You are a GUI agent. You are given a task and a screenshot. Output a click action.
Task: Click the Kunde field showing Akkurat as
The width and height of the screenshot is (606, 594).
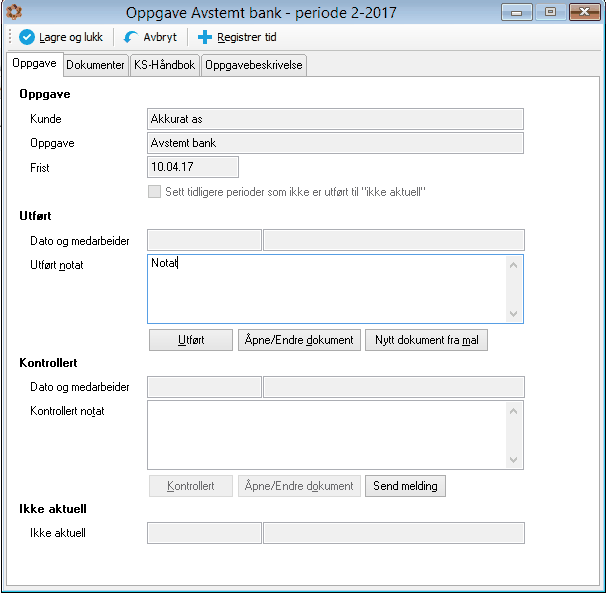(x=335, y=119)
